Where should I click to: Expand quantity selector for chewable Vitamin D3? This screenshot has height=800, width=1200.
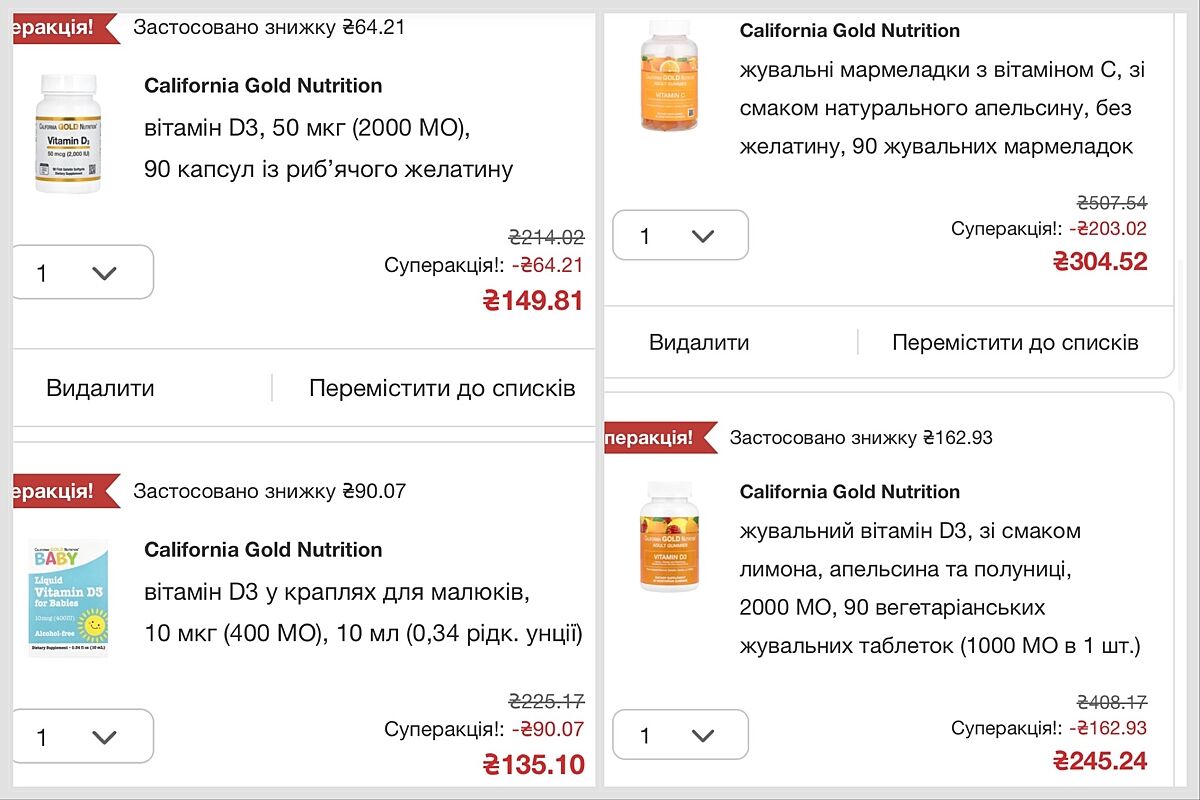tap(680, 735)
